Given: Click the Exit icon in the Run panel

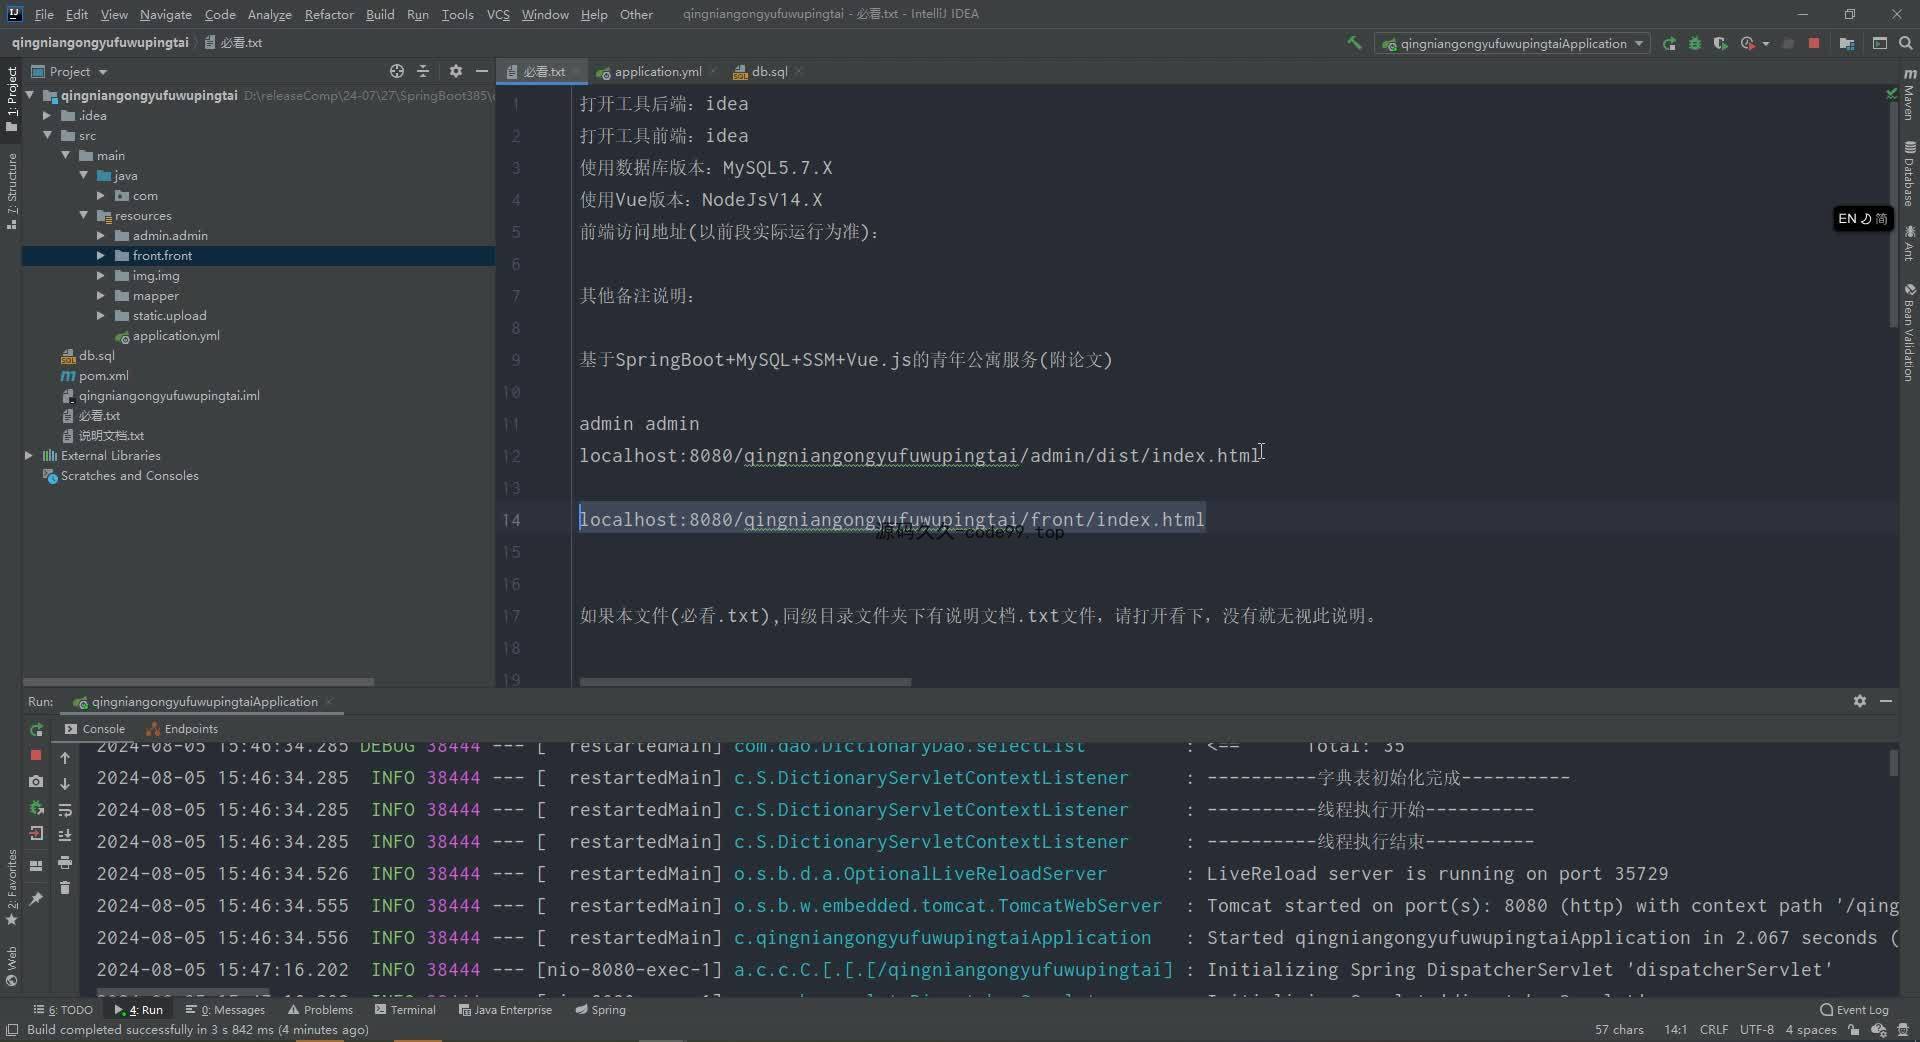Looking at the screenshot, I should [36, 834].
